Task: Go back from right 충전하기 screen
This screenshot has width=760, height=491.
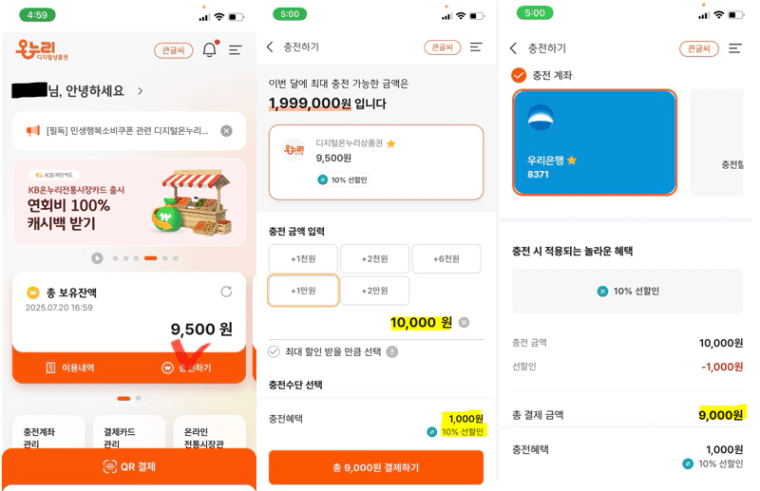Action: pyautogui.click(x=513, y=48)
